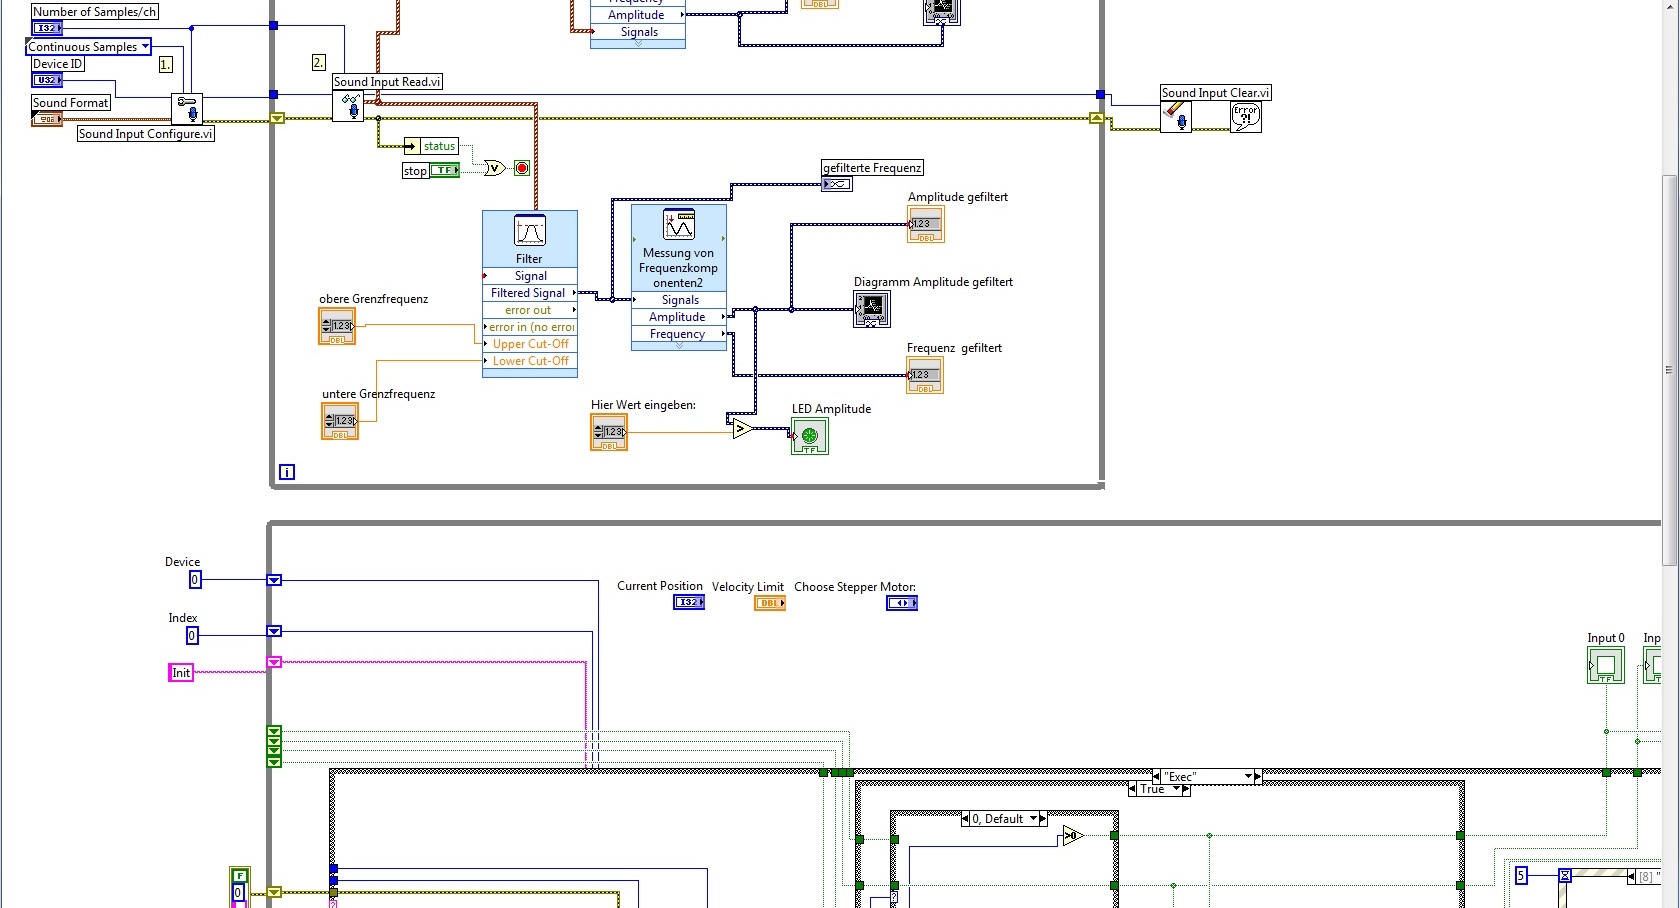
Task: Select the status unbundle node
Action: click(430, 146)
